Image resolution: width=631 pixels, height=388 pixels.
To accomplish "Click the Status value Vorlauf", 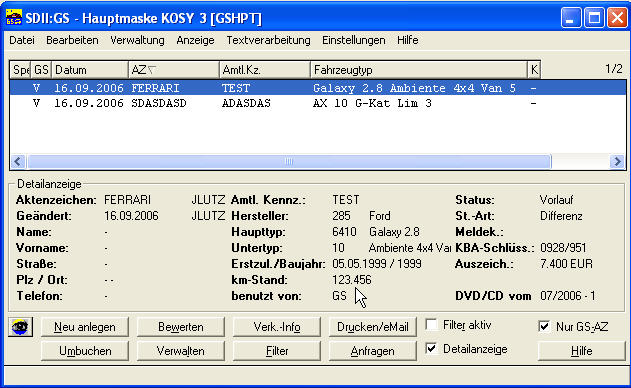I will (x=557, y=200).
